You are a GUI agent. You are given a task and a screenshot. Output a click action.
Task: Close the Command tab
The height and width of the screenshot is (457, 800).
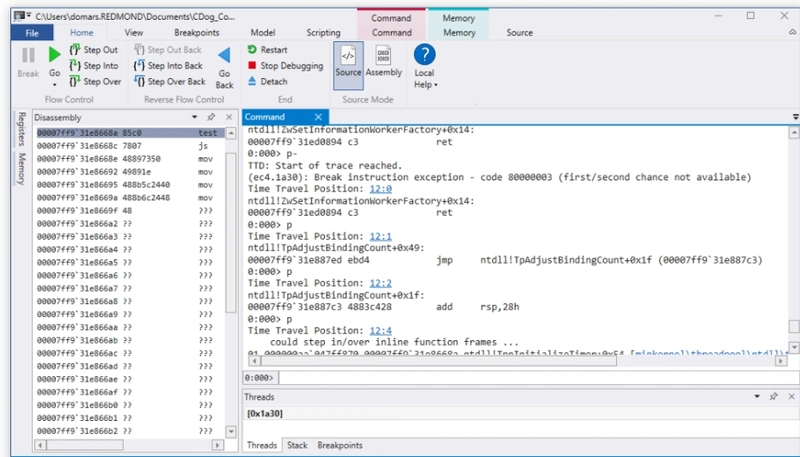click(x=318, y=117)
